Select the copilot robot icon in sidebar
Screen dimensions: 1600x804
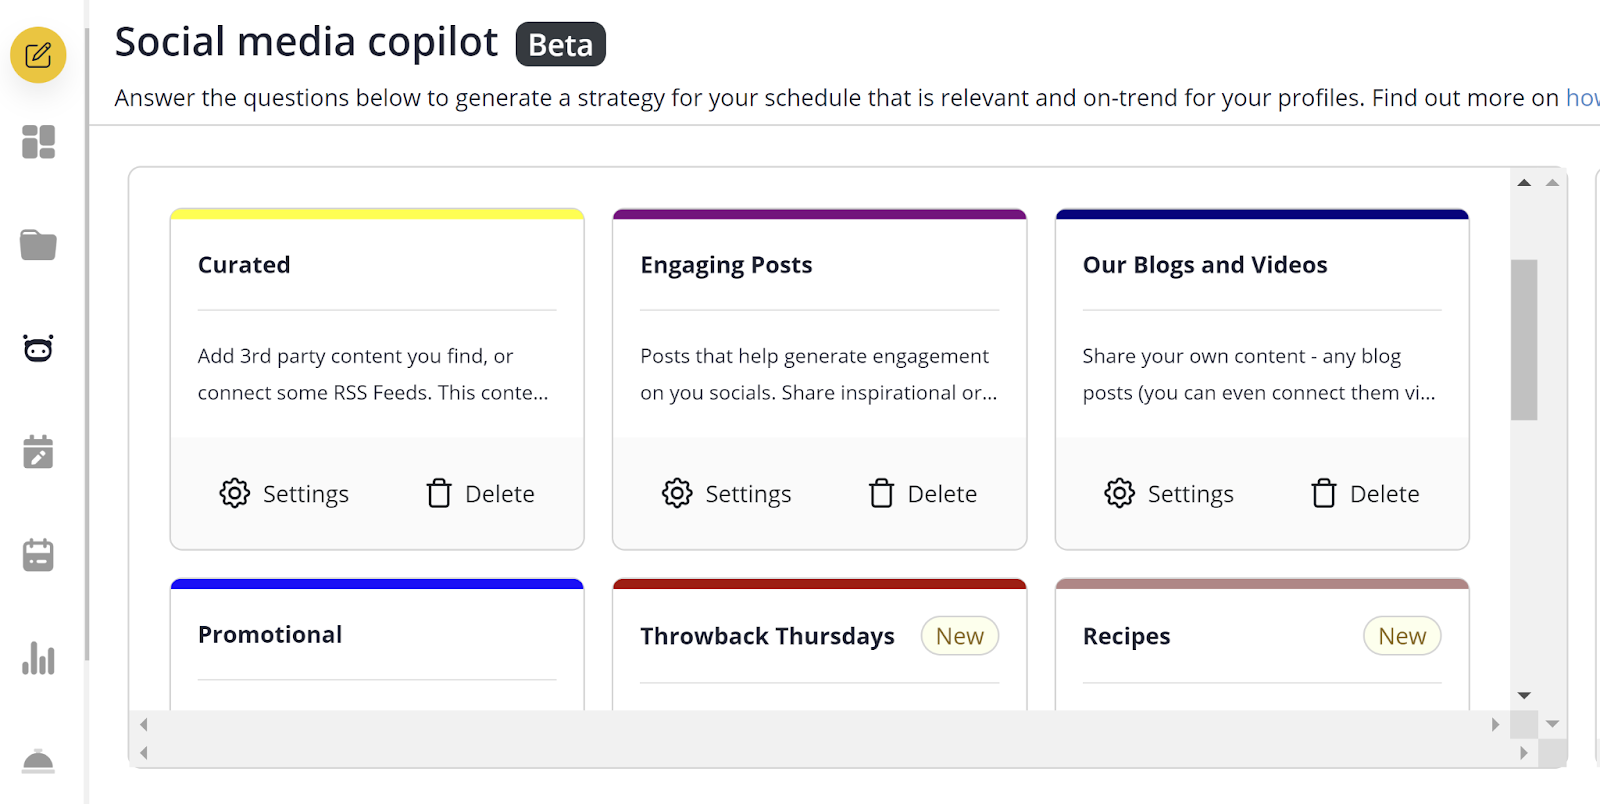(x=38, y=349)
